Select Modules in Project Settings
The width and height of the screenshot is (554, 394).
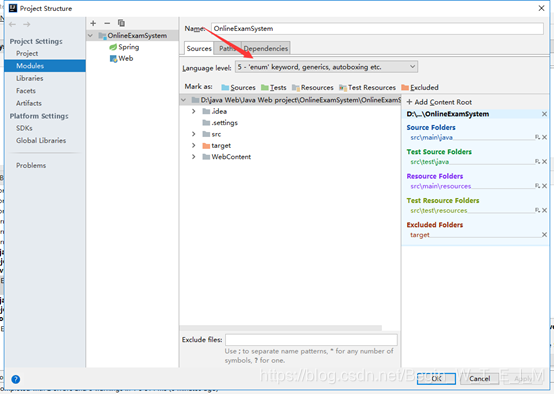click(45, 66)
